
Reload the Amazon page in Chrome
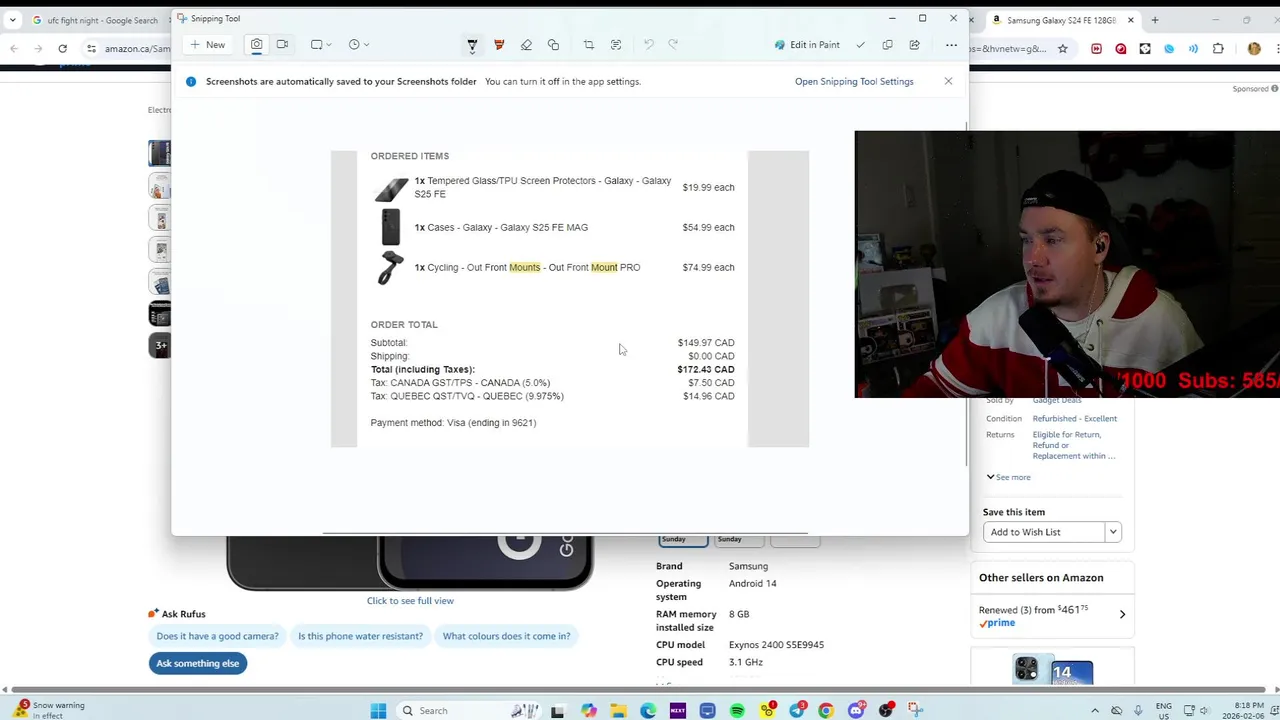point(62,48)
